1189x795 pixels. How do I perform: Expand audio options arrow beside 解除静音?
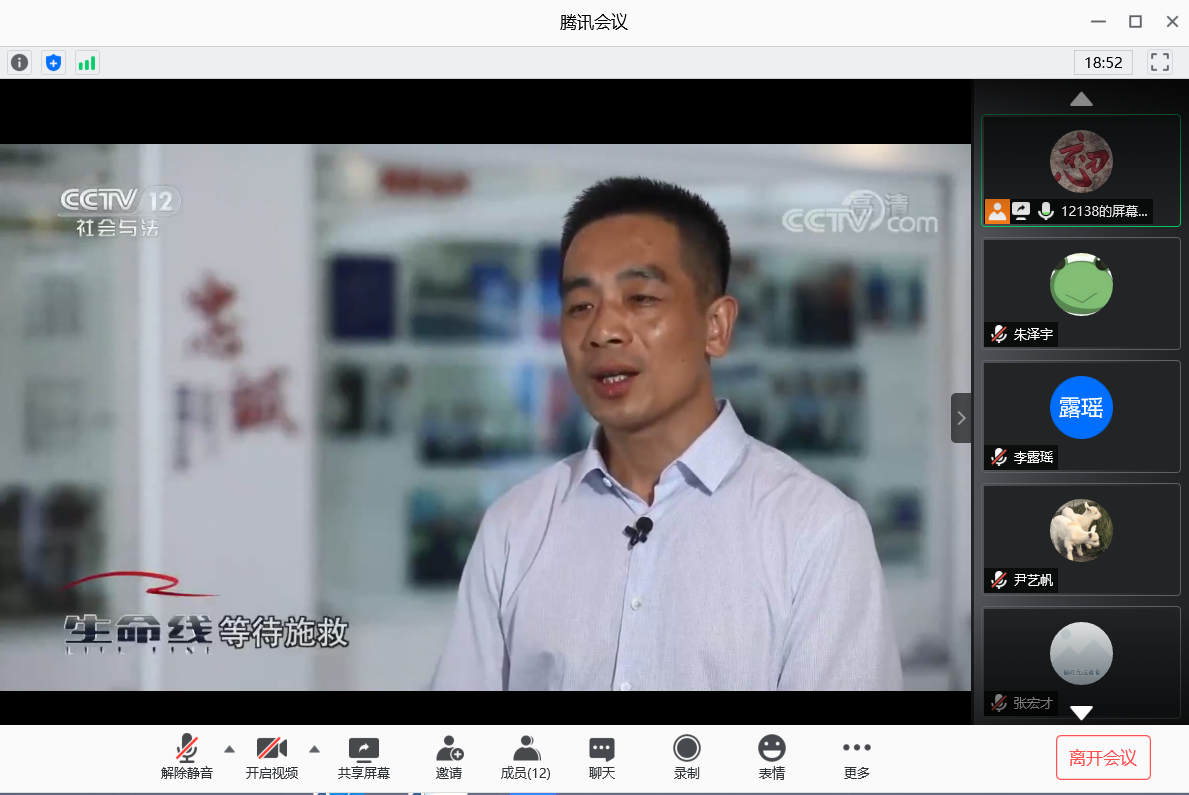pyautogui.click(x=229, y=749)
